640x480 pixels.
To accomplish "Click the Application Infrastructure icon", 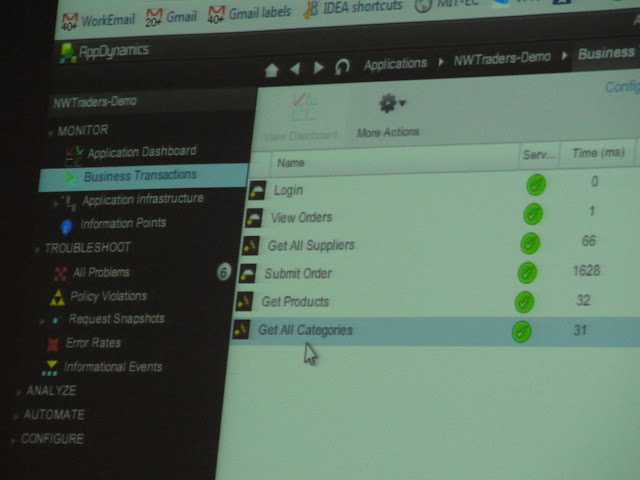I will tap(70, 202).
